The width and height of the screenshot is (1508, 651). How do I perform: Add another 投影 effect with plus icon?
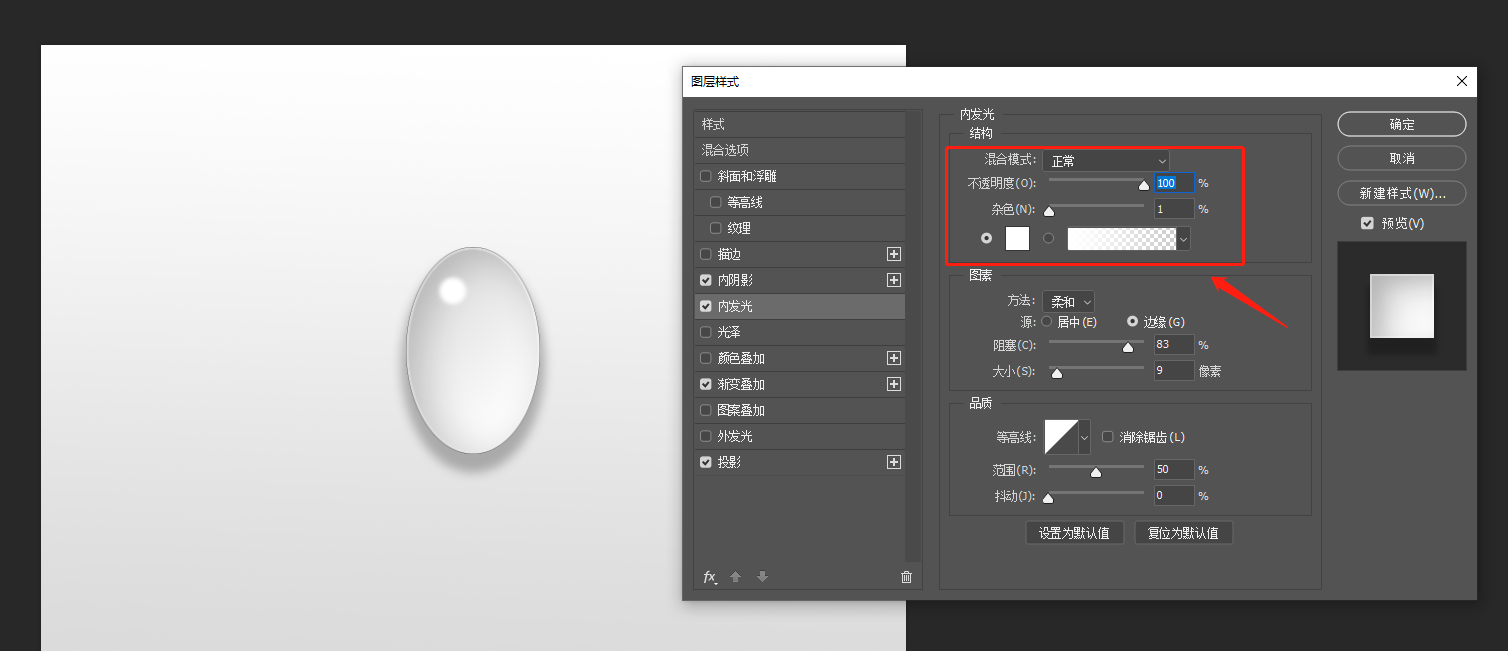(x=894, y=462)
